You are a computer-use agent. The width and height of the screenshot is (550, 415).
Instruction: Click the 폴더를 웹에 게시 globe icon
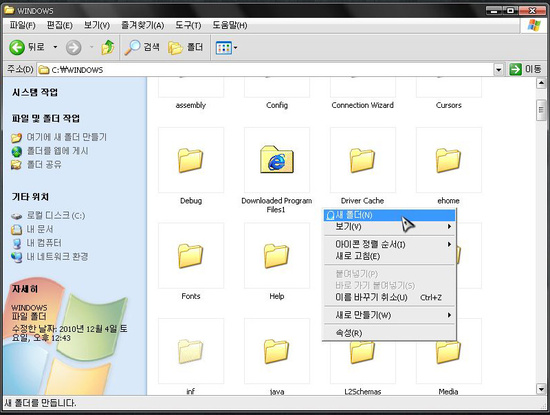pyautogui.click(x=16, y=151)
